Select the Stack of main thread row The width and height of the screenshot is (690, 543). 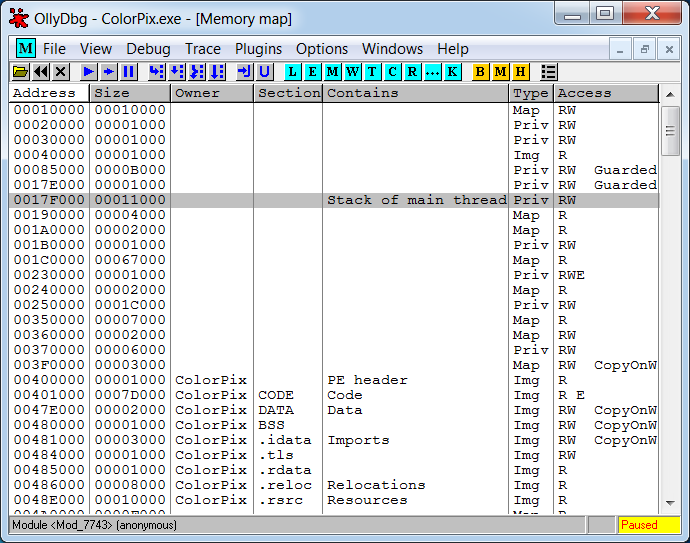334,200
